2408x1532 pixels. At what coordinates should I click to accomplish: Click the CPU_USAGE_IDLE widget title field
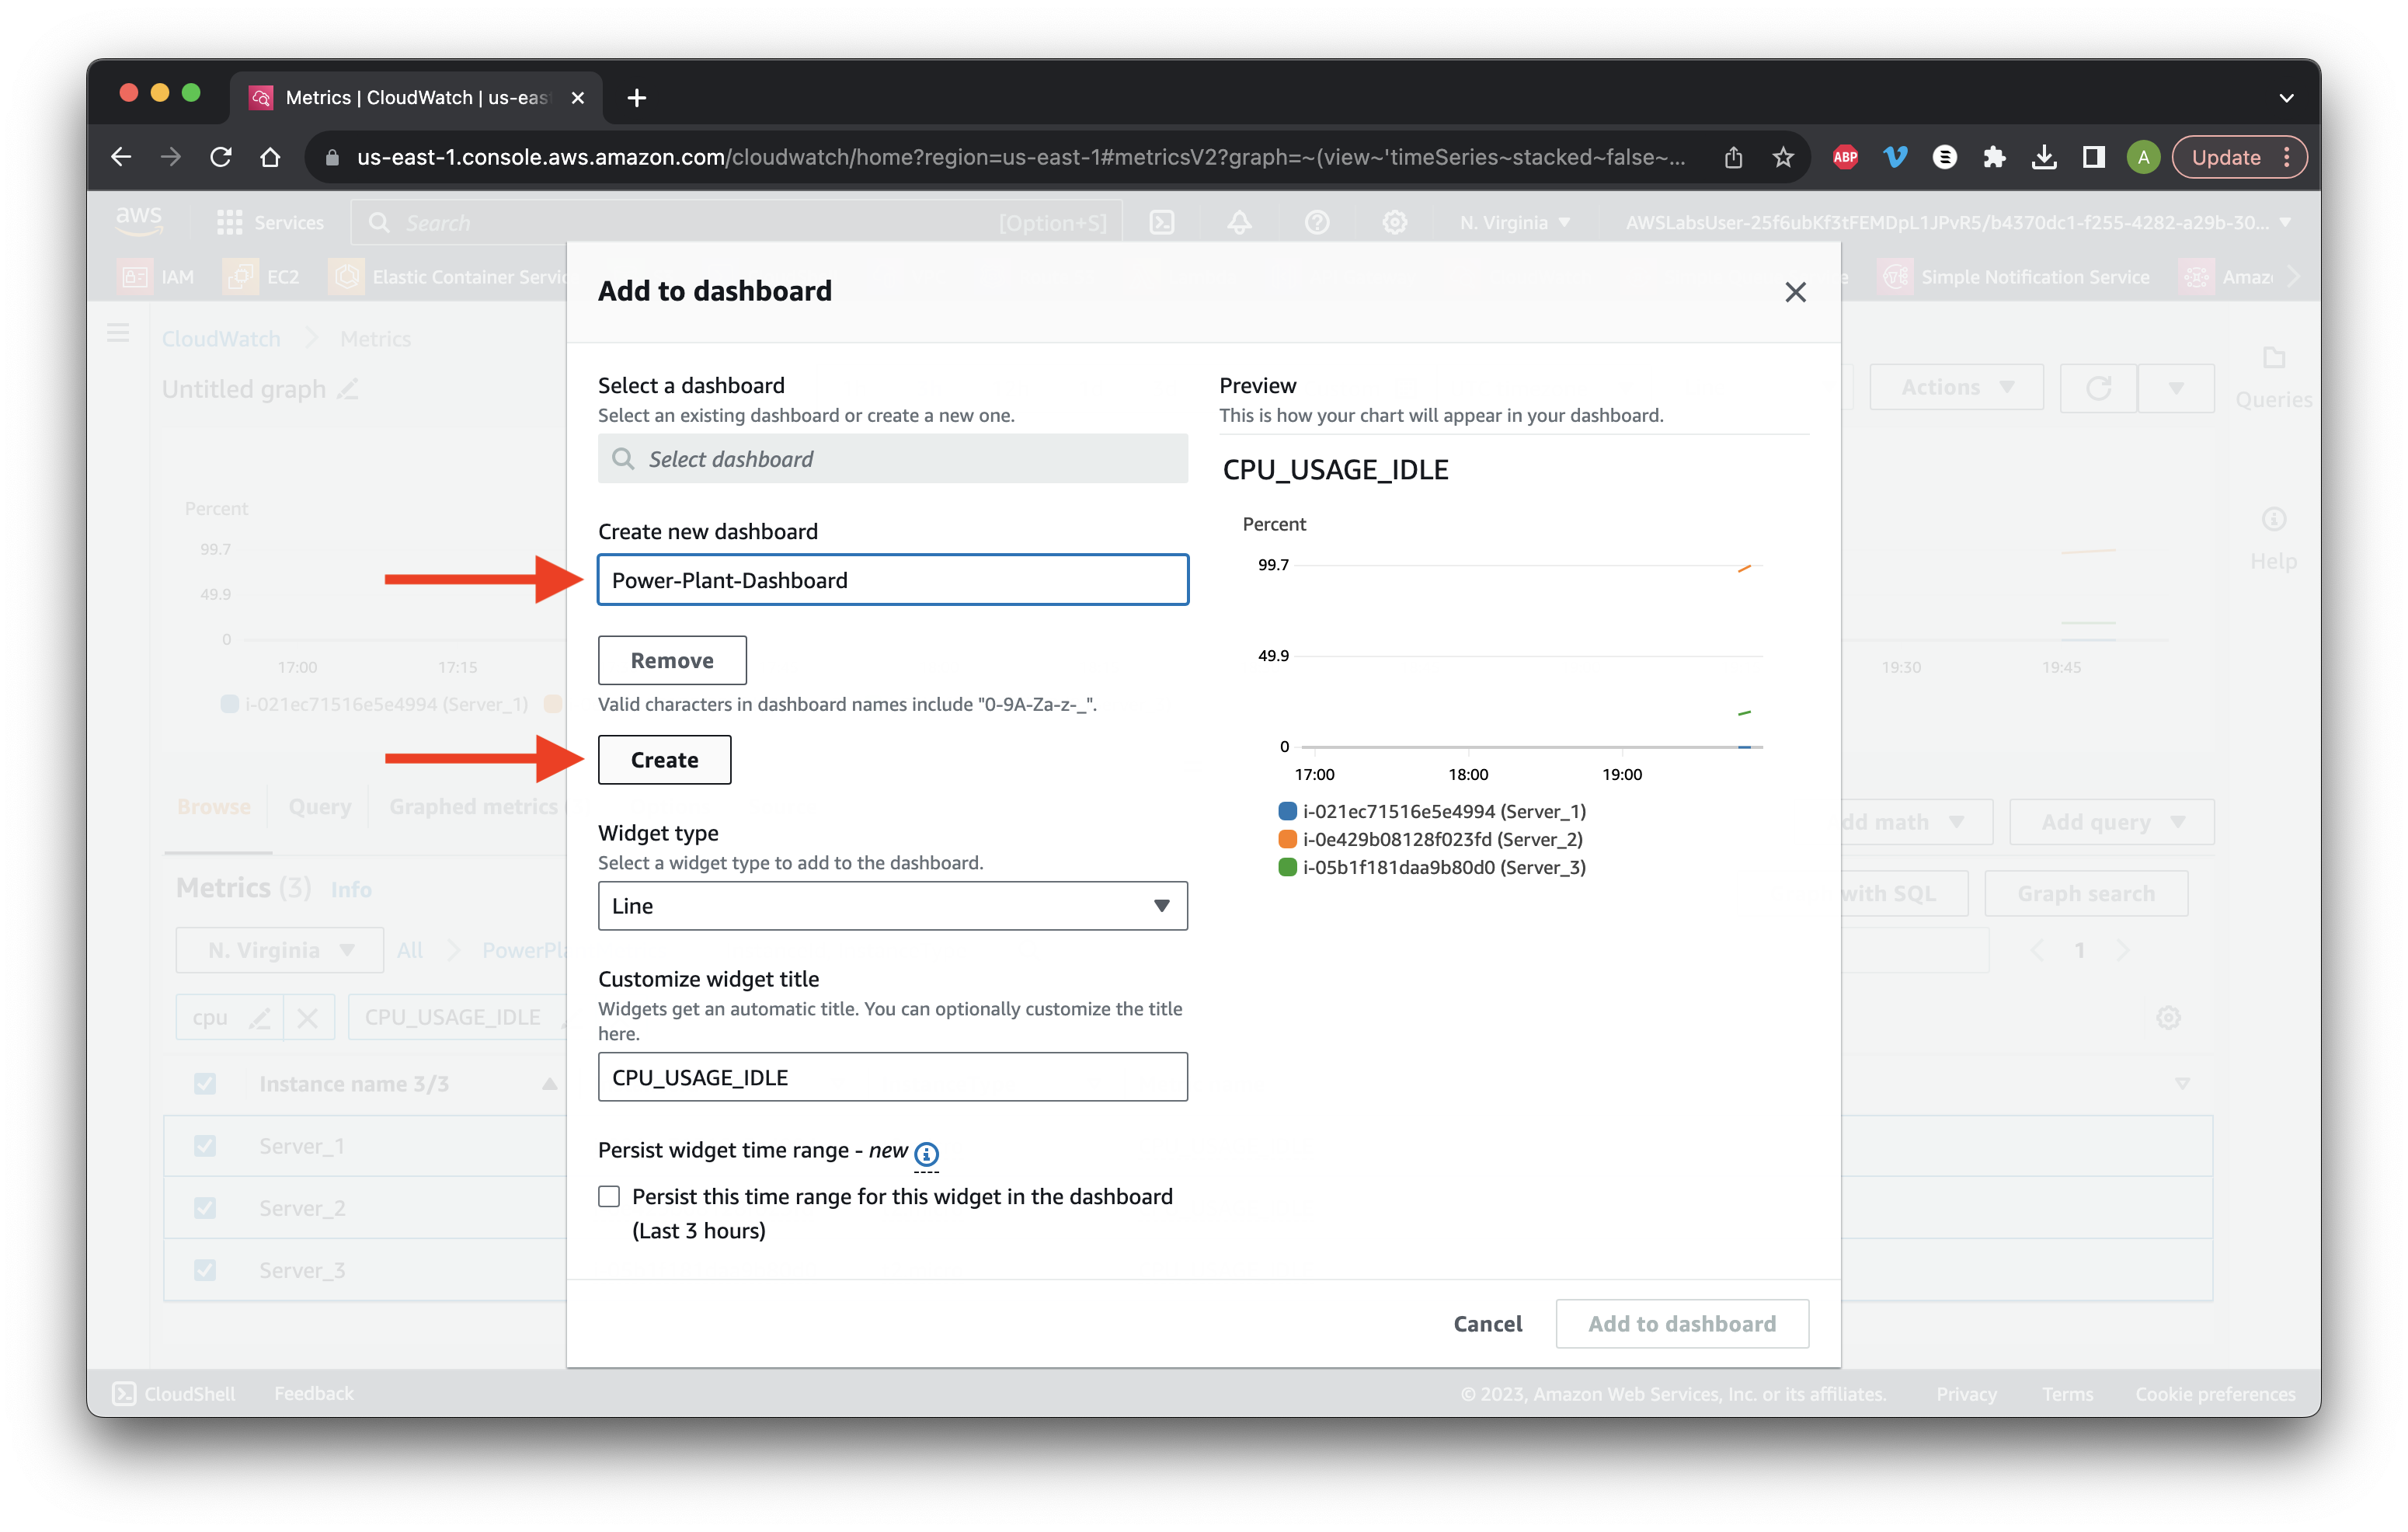point(893,1077)
